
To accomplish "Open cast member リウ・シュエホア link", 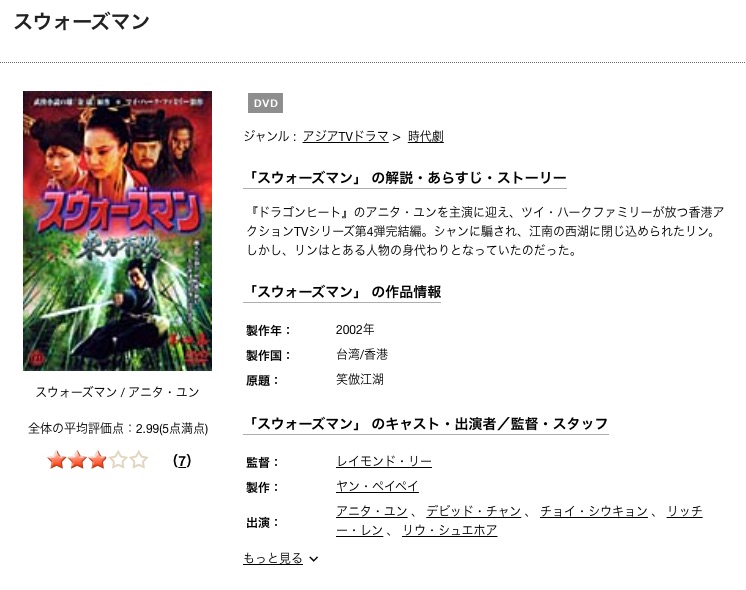I will coord(450,530).
